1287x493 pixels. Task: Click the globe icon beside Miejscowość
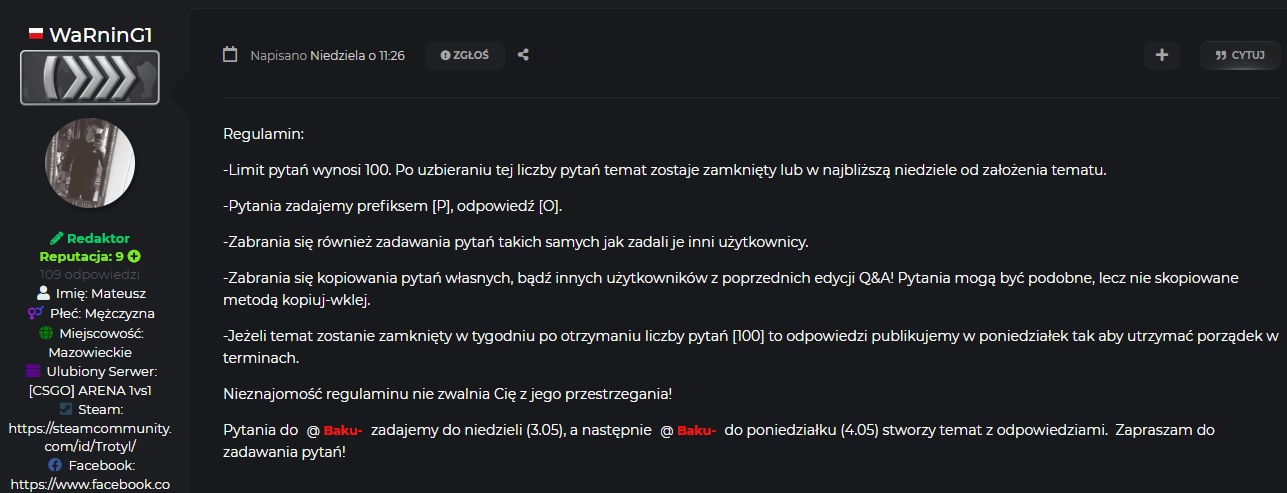click(x=44, y=333)
